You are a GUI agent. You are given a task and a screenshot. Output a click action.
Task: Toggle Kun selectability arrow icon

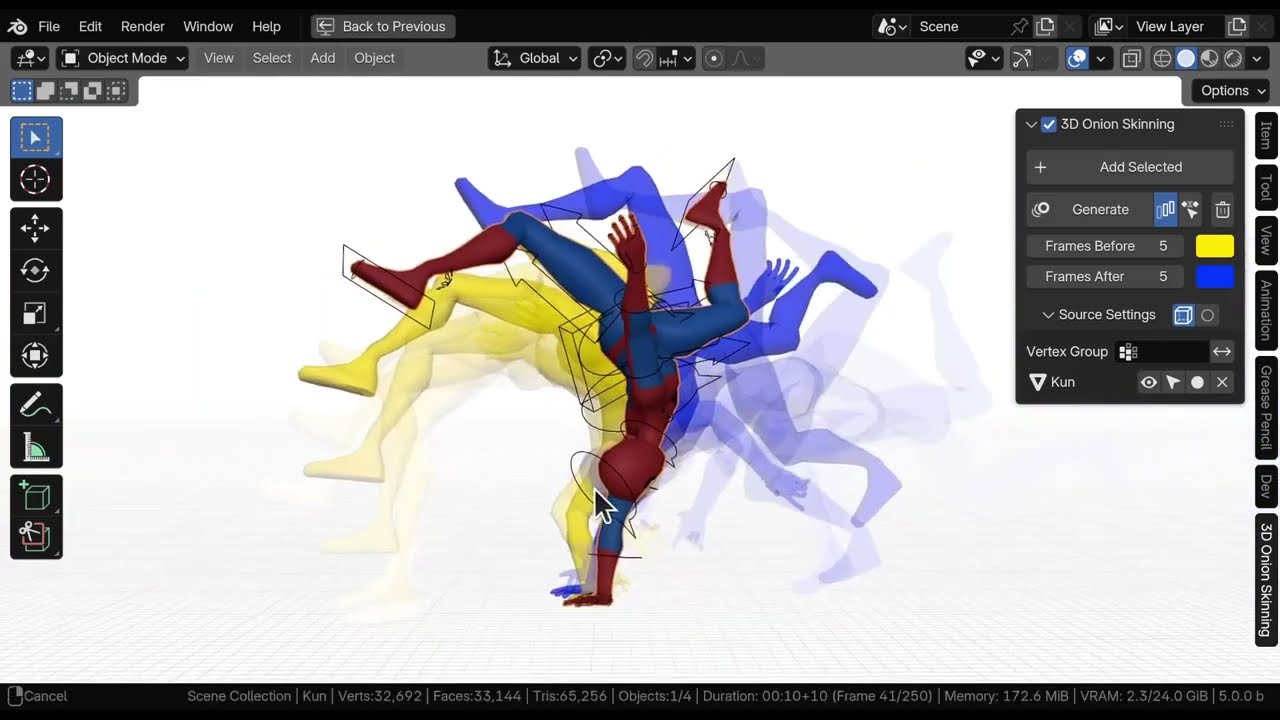click(x=1173, y=382)
